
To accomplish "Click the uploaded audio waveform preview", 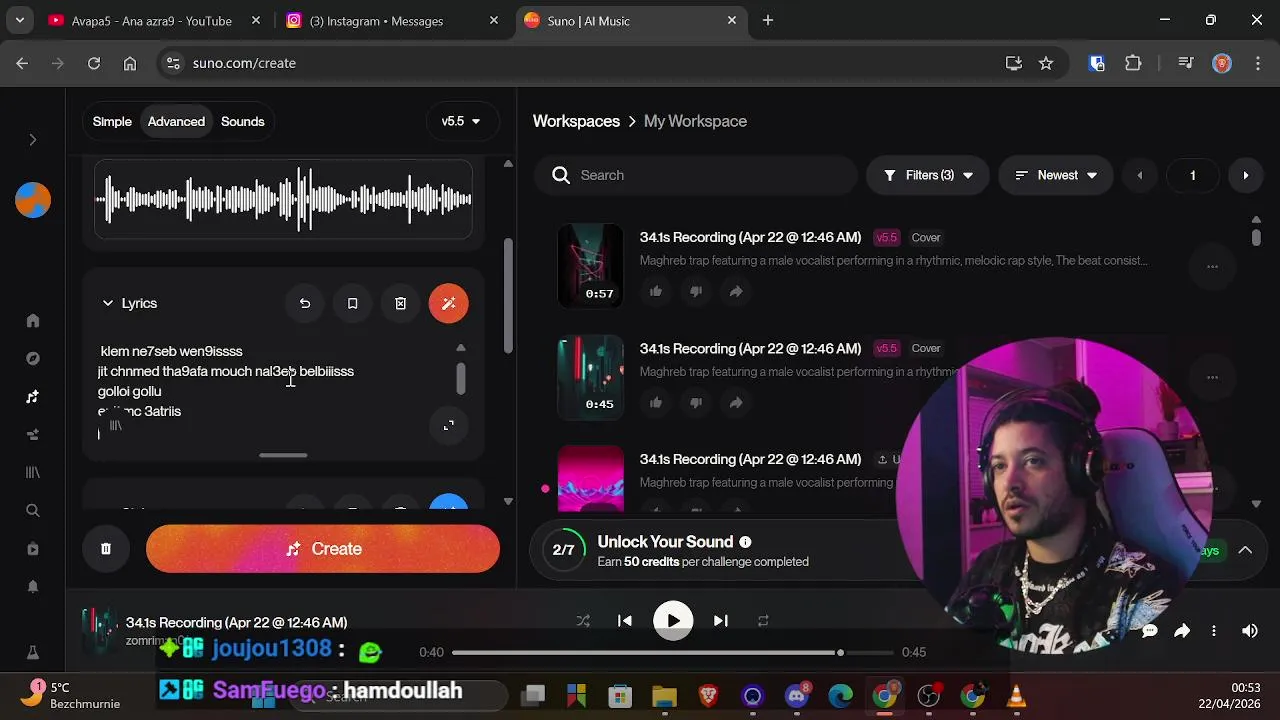I will click(283, 199).
